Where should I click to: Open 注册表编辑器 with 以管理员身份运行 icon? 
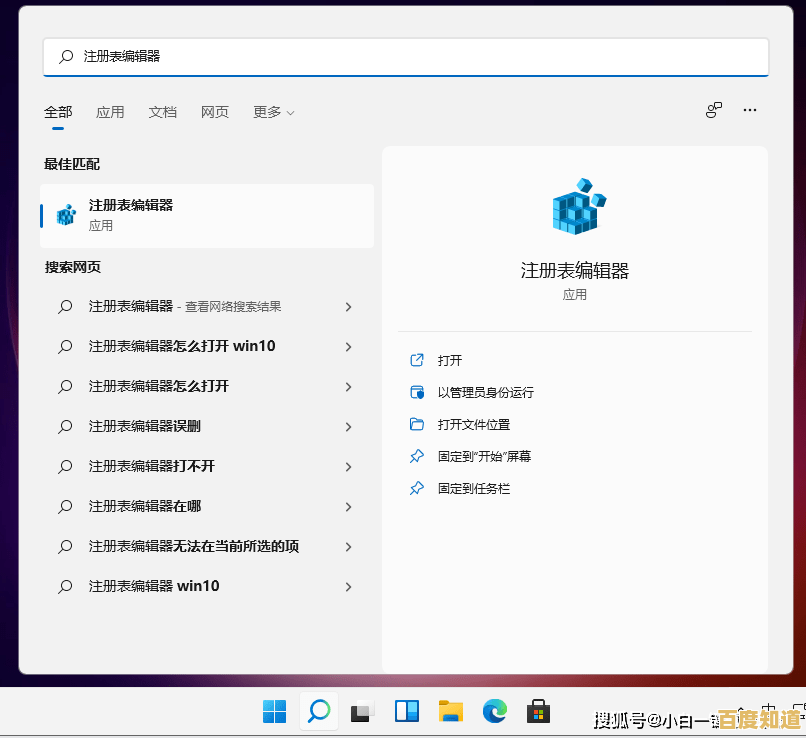[417, 392]
